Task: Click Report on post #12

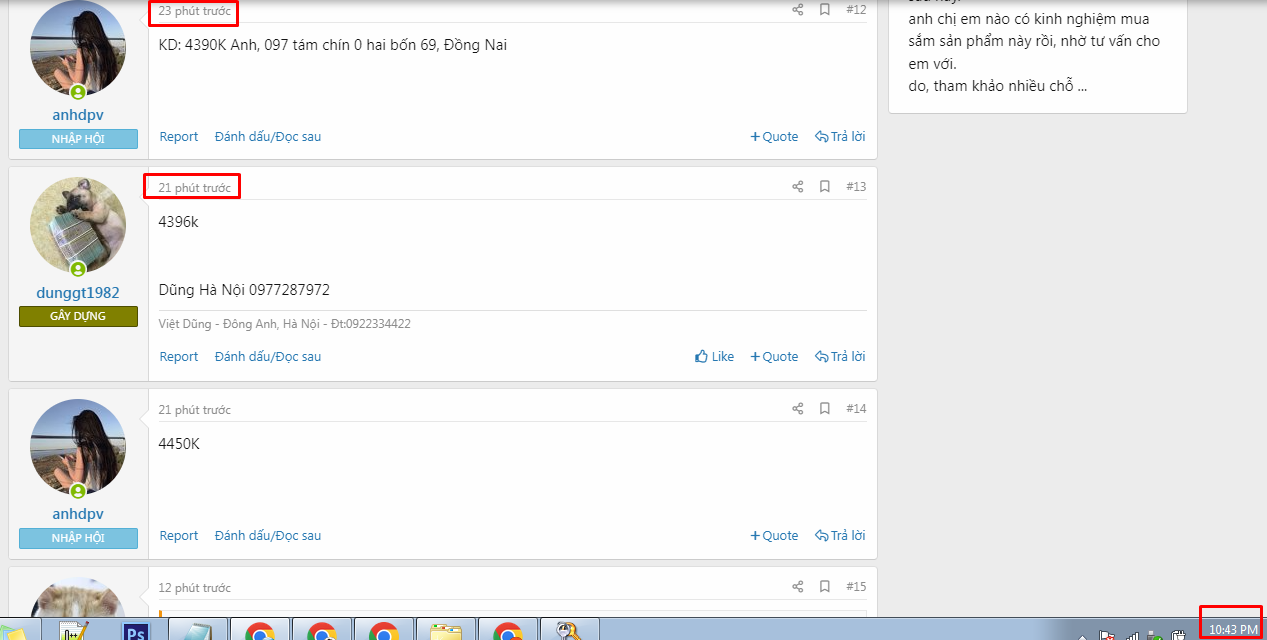Action: [x=179, y=137]
